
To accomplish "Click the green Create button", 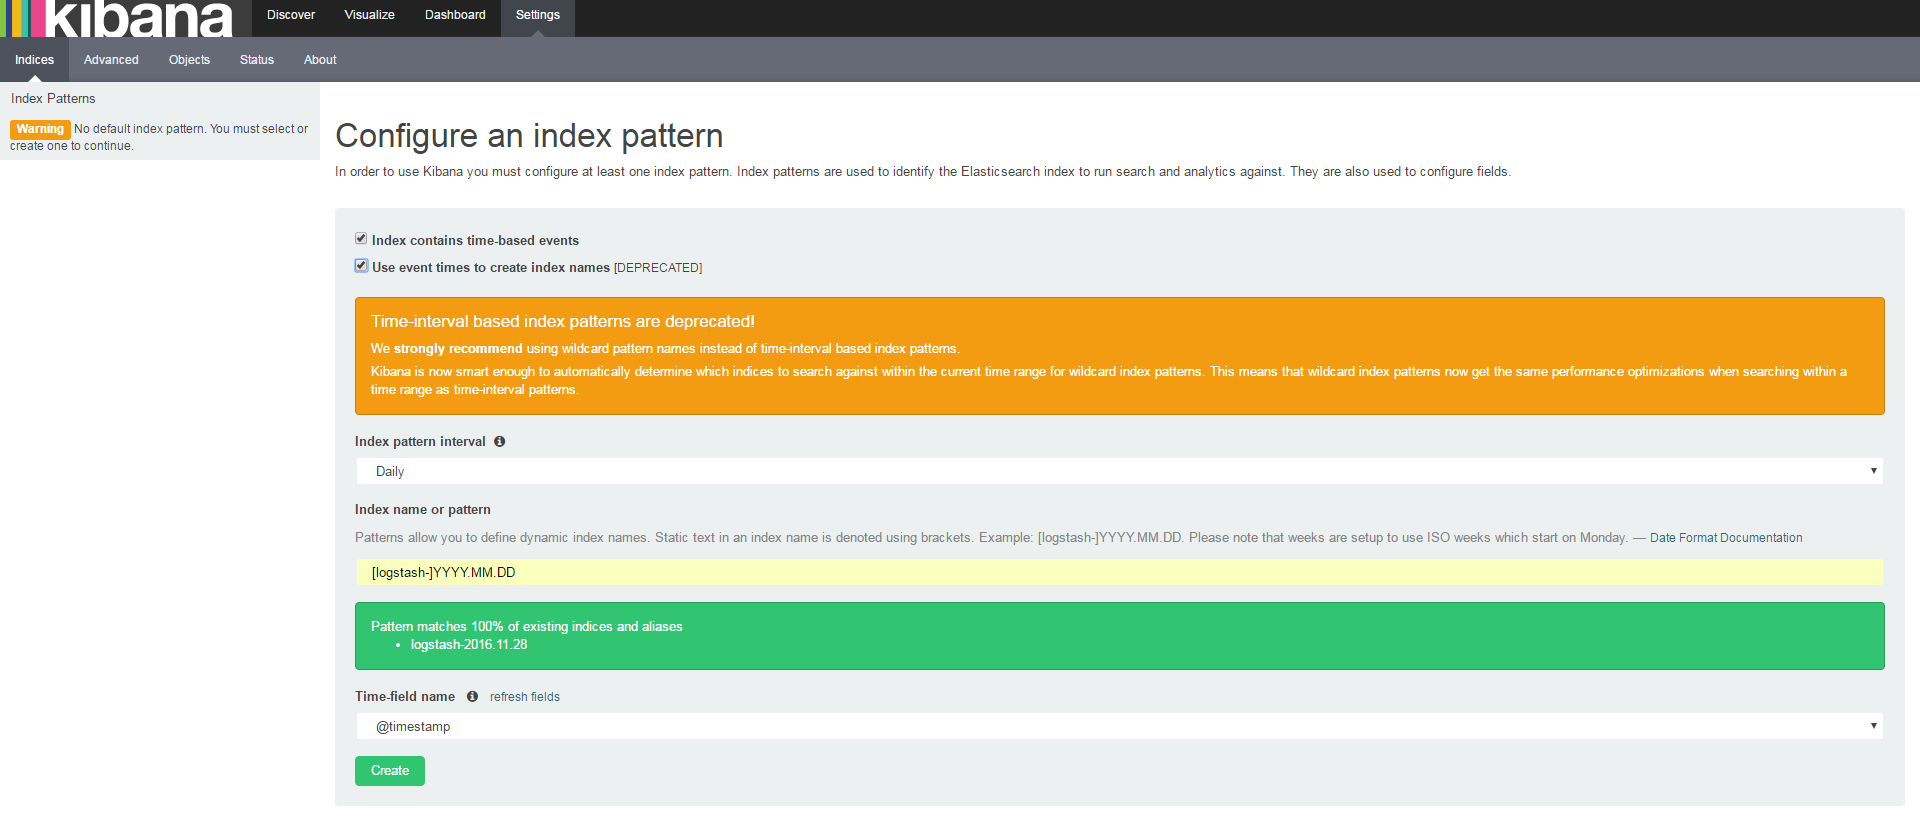I will tap(390, 771).
